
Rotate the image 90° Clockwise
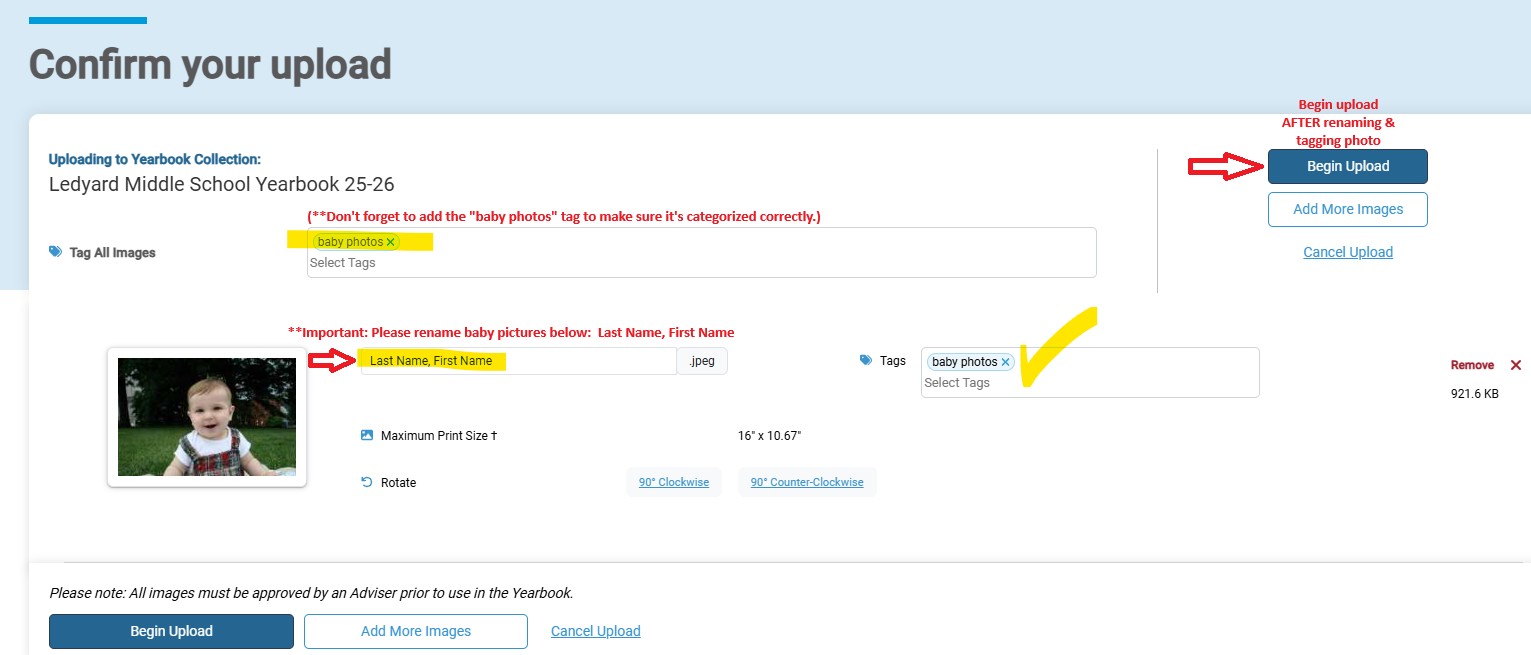coord(674,482)
